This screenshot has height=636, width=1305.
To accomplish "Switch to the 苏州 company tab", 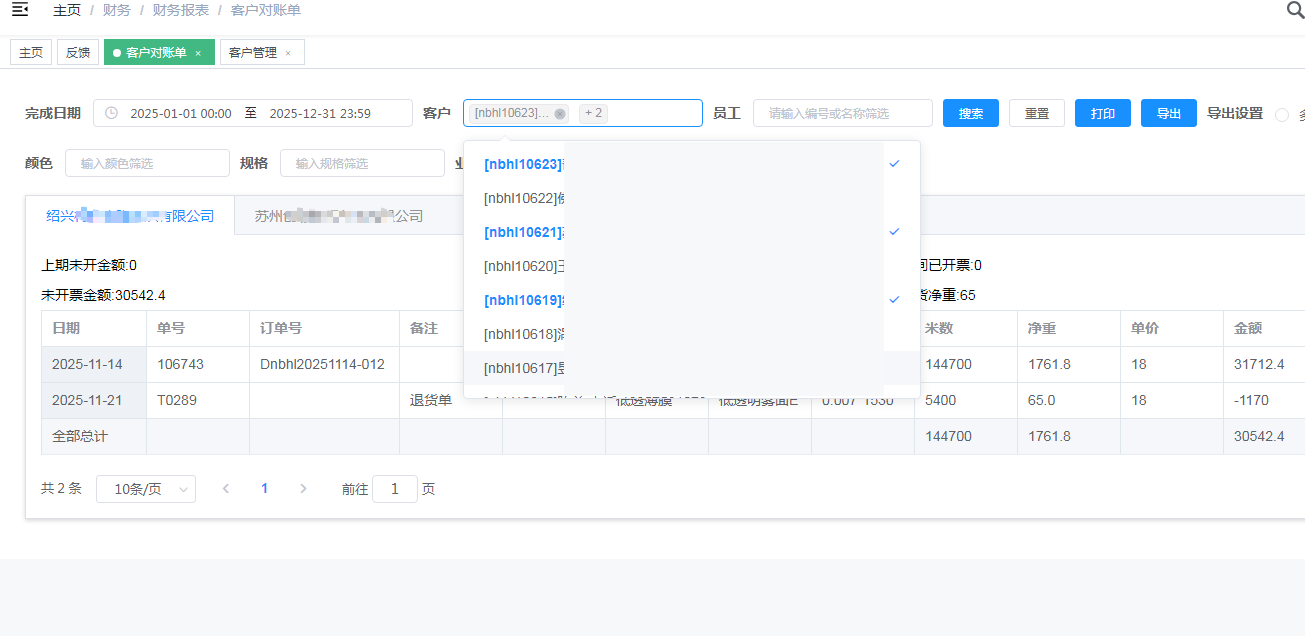I will pyautogui.click(x=338, y=216).
